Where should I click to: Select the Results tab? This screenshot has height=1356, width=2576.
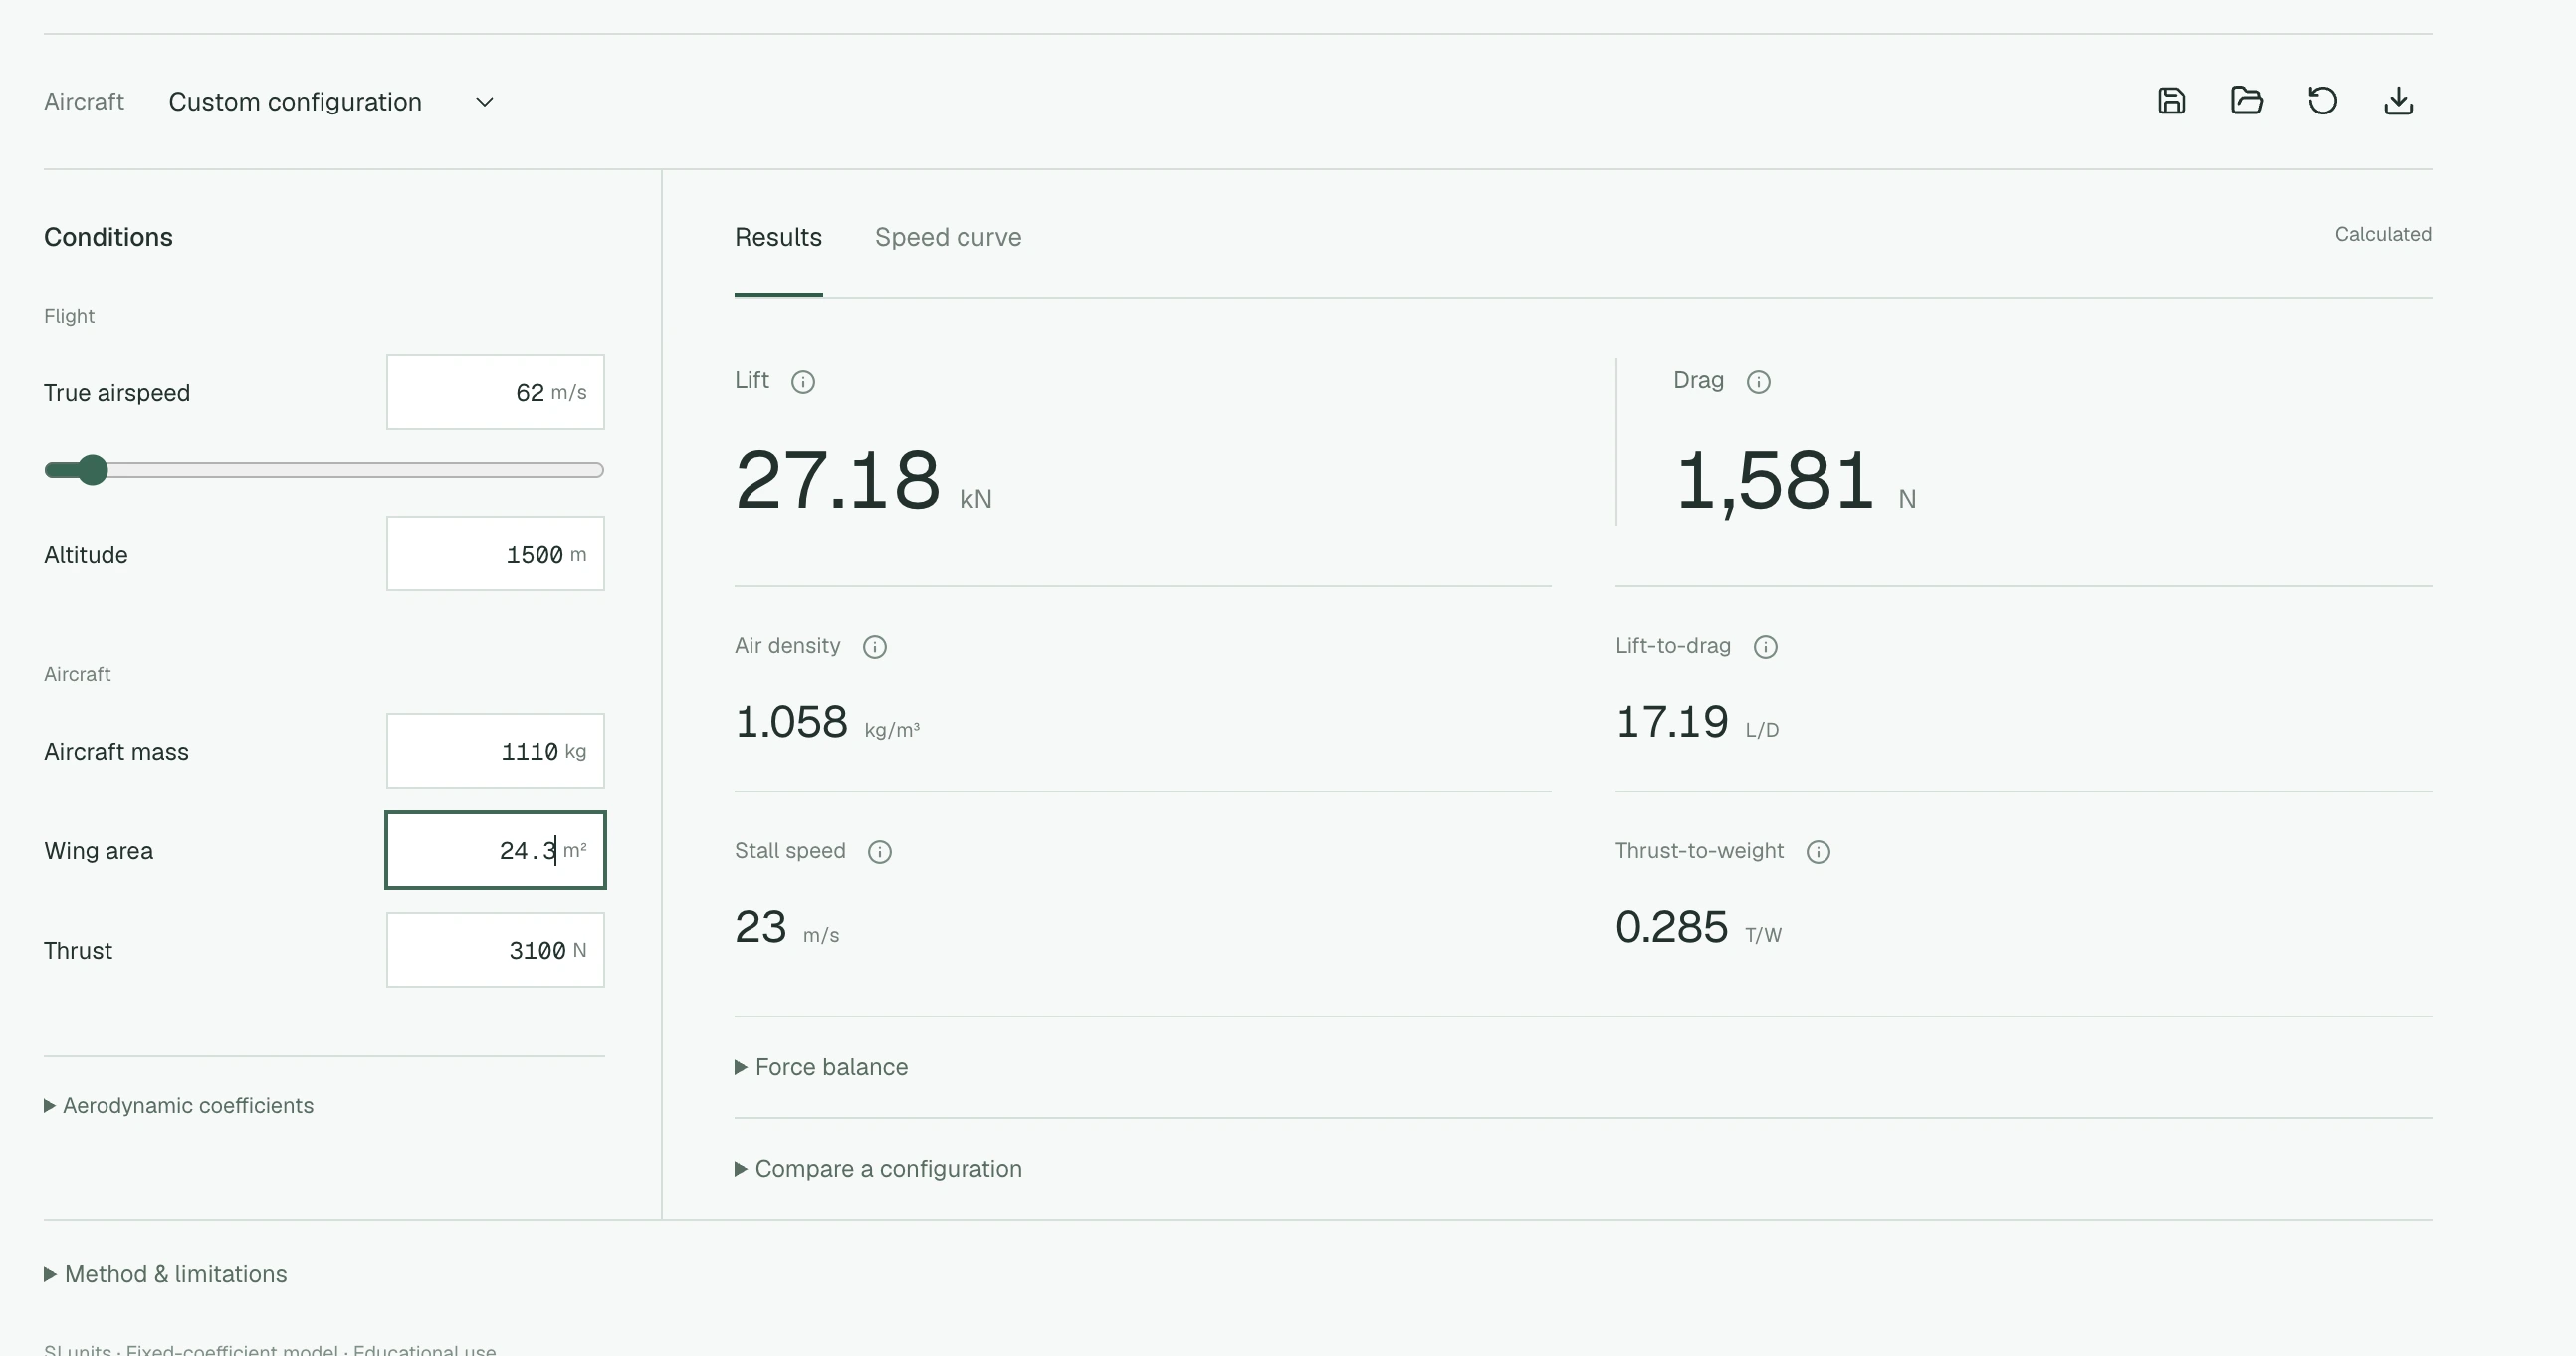click(778, 237)
